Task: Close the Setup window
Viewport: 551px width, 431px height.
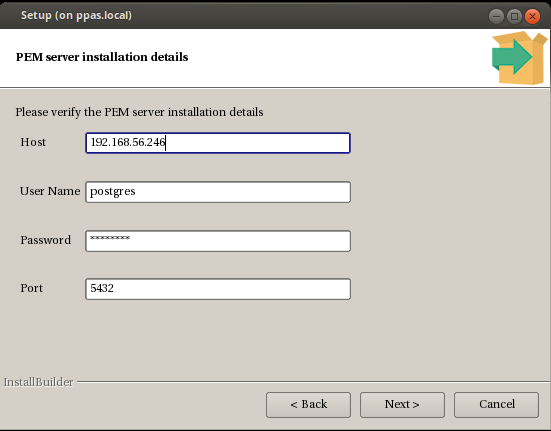Action: coord(532,16)
